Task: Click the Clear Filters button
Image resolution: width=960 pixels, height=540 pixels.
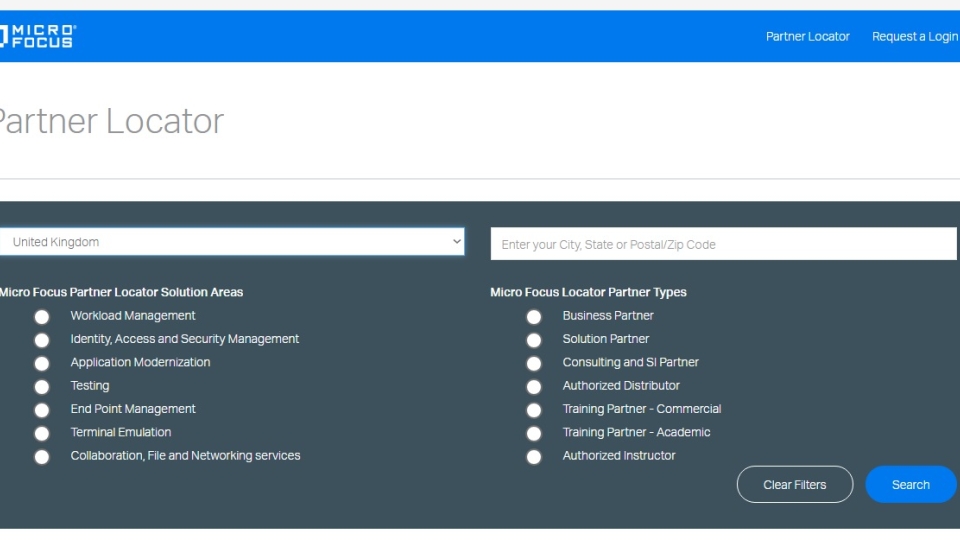Action: tap(795, 484)
